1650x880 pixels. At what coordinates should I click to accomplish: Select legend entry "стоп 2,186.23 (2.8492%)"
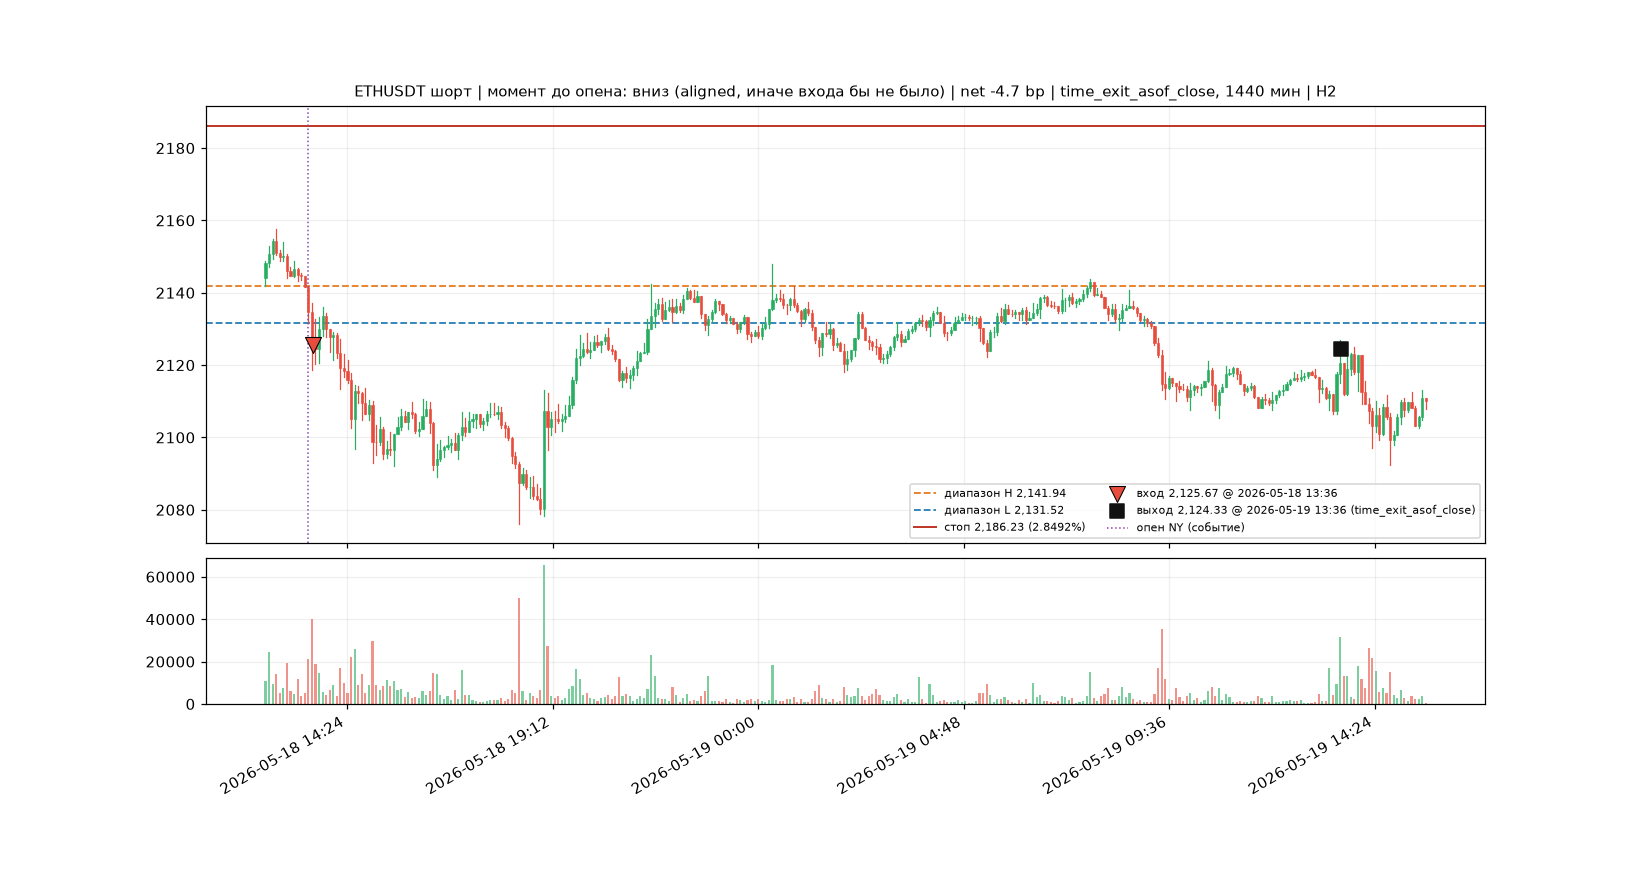coord(1014,527)
